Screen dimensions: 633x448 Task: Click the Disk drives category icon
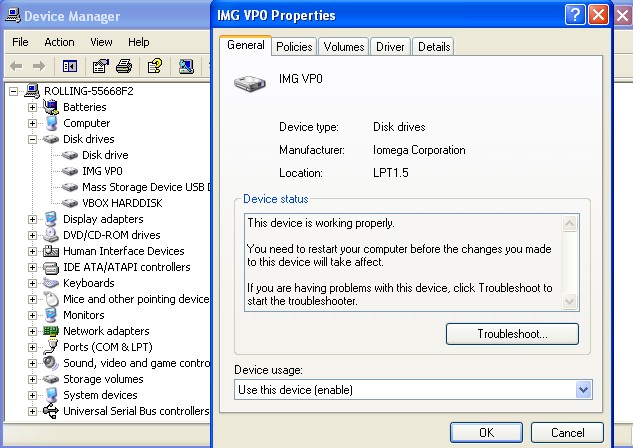click(x=51, y=139)
